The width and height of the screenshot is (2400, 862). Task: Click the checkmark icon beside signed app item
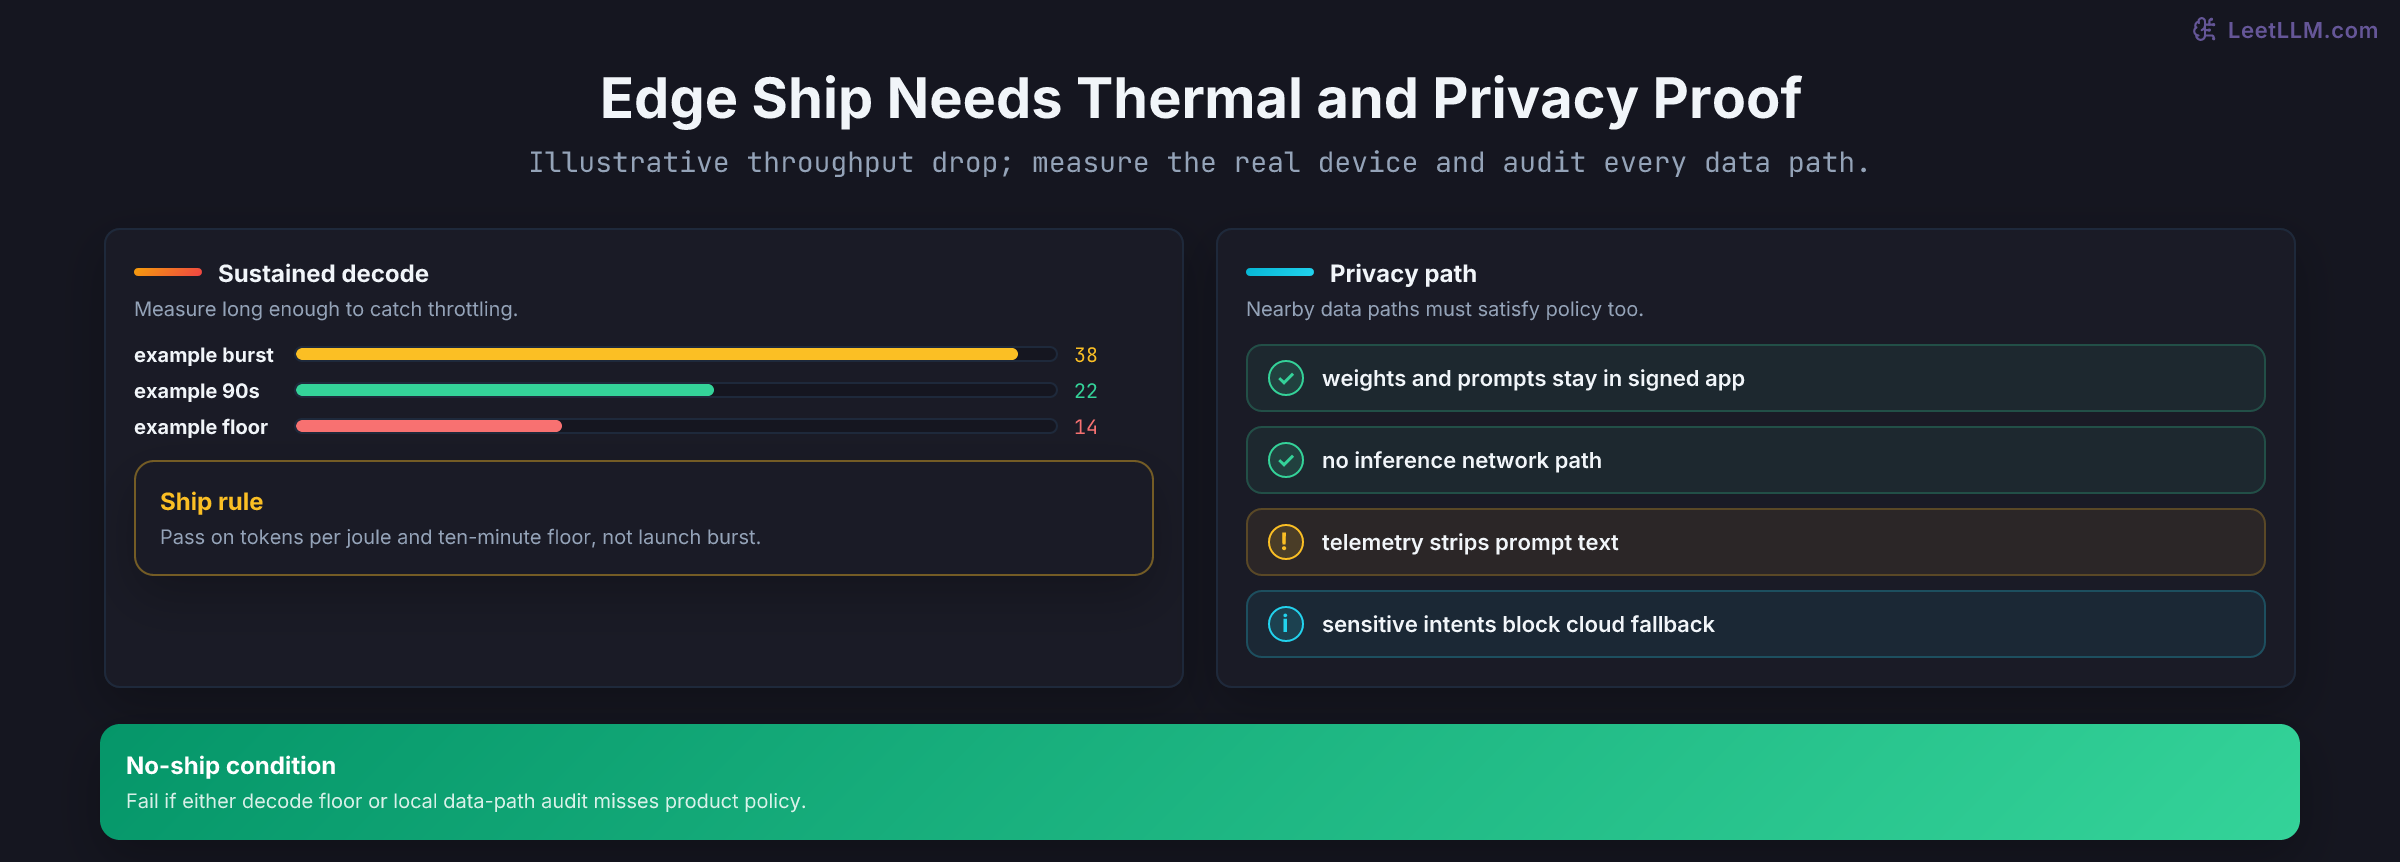tap(1285, 378)
